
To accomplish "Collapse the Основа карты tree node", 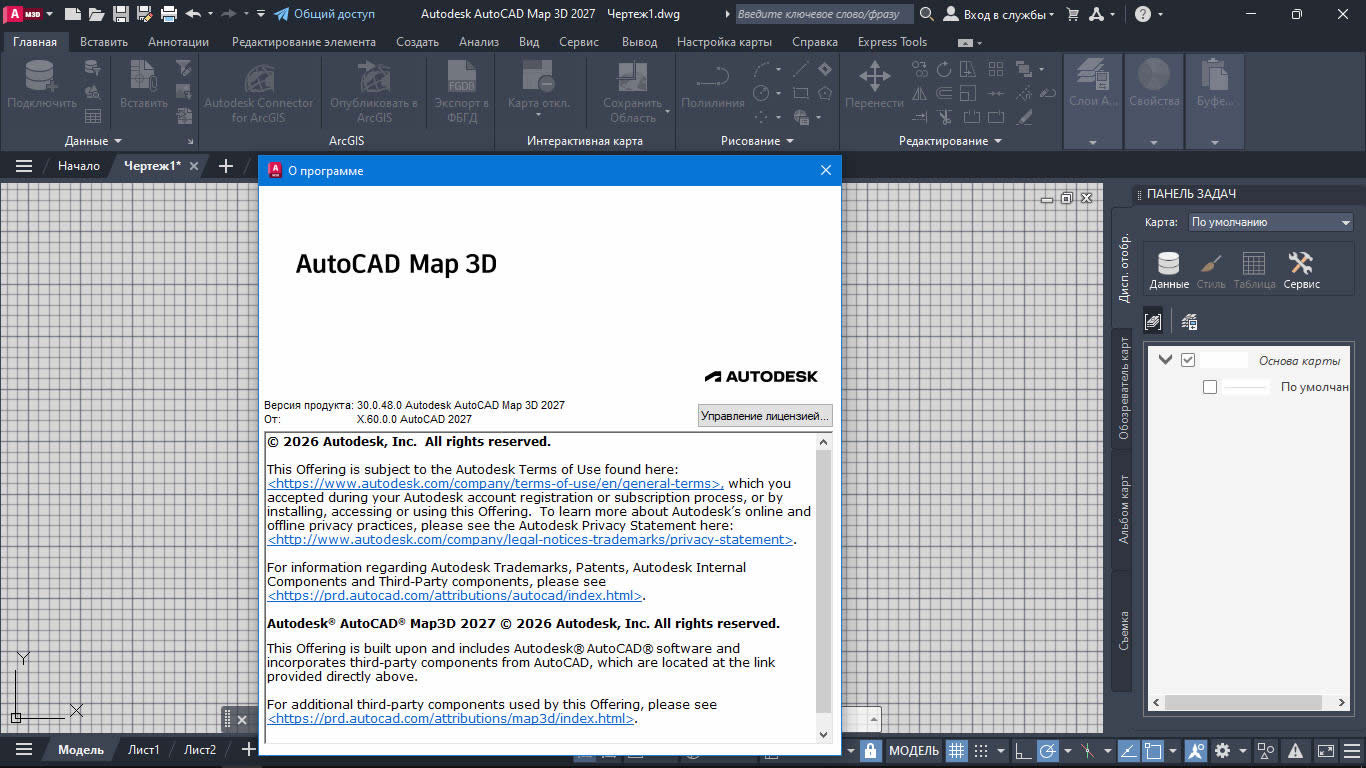I will click(1165, 360).
